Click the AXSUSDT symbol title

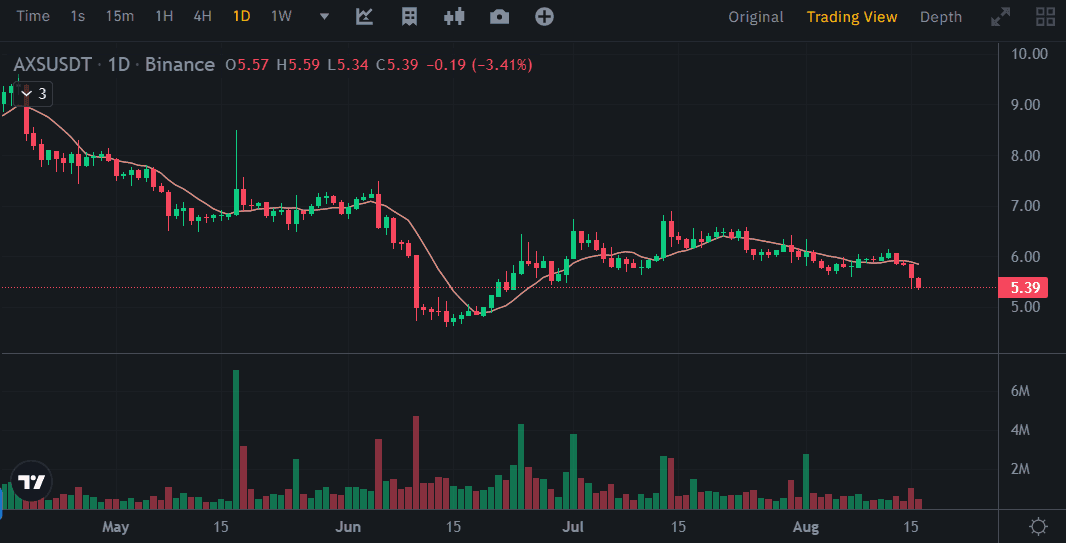pyautogui.click(x=53, y=65)
